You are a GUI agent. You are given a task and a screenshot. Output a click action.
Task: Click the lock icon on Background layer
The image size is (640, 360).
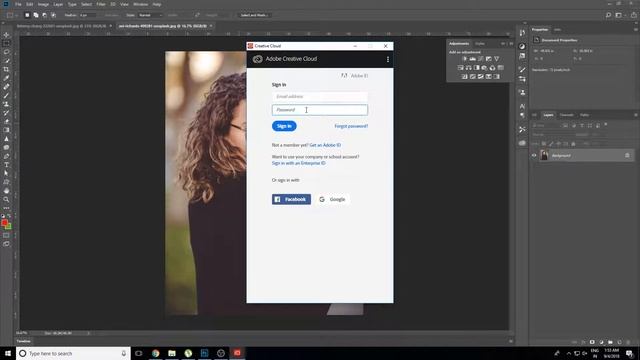tap(627, 156)
